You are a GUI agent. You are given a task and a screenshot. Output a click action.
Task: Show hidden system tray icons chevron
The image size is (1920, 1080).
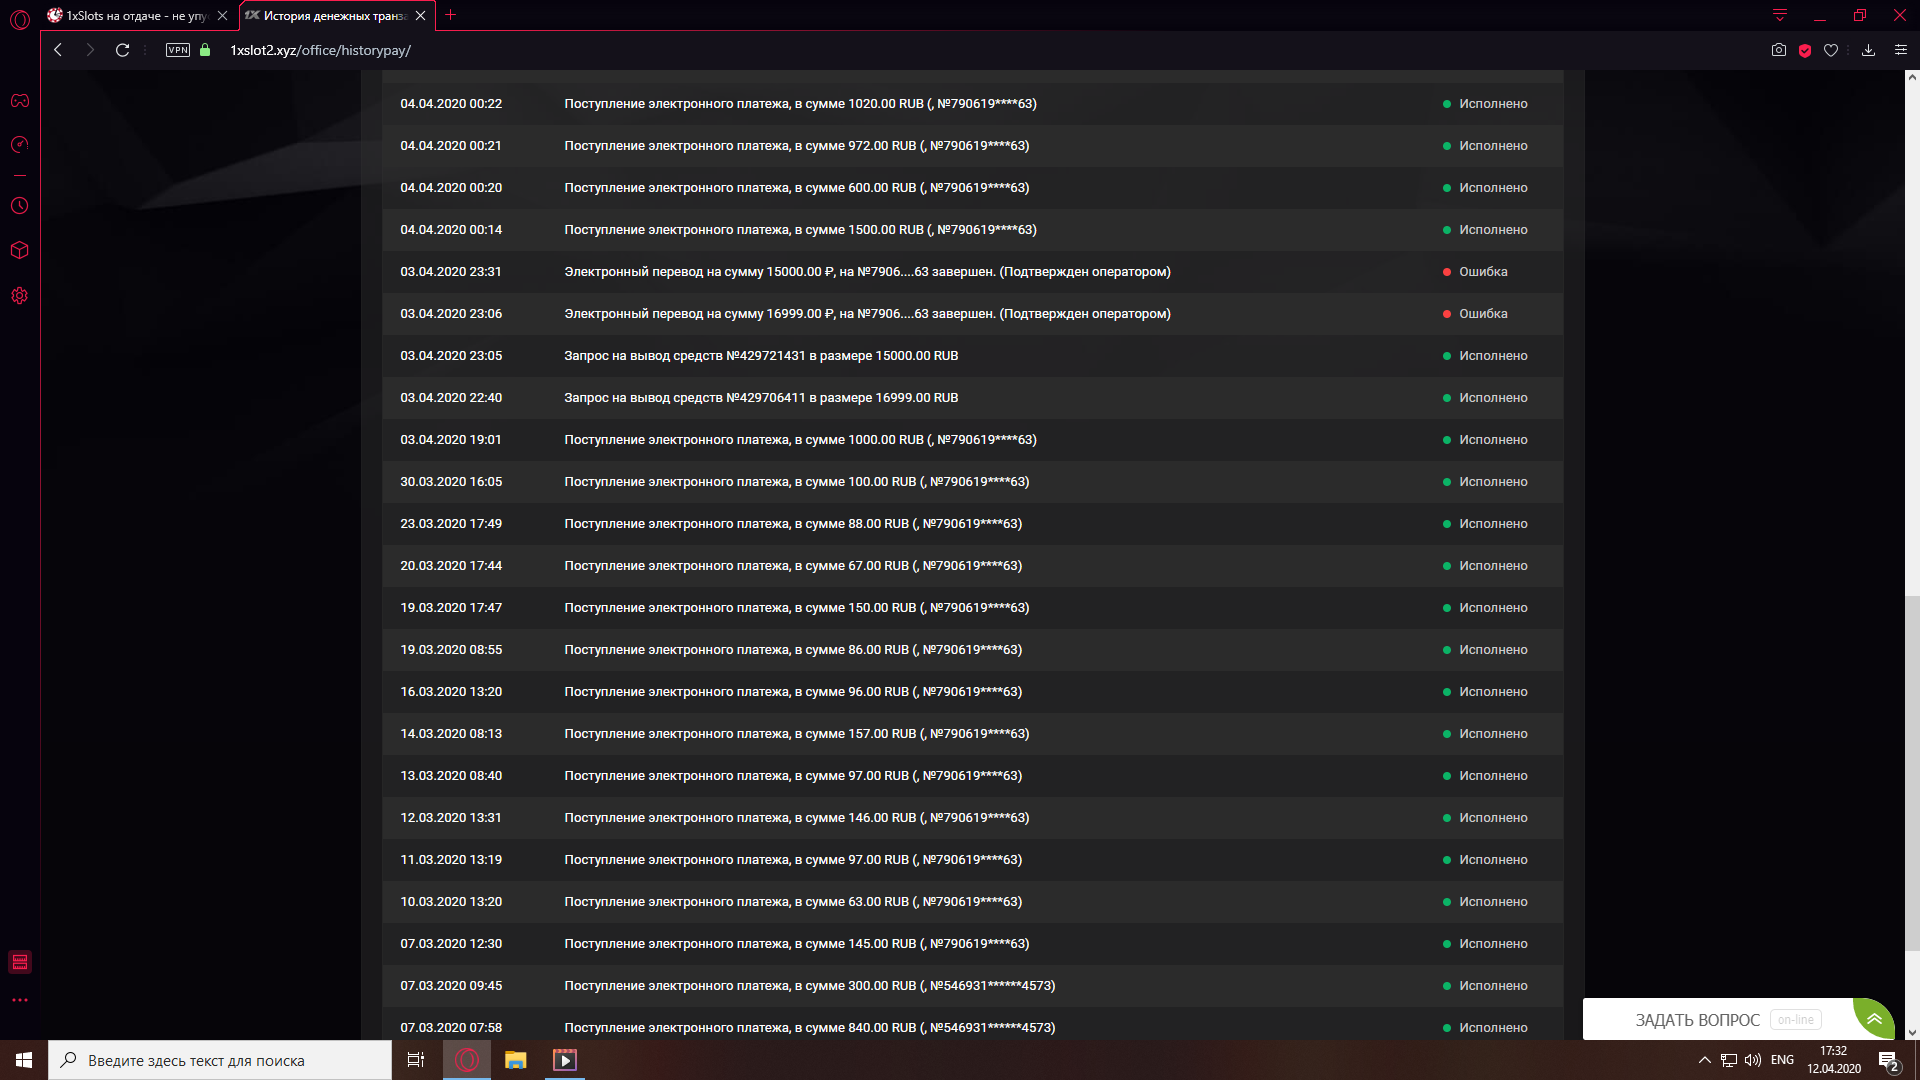1704,1060
